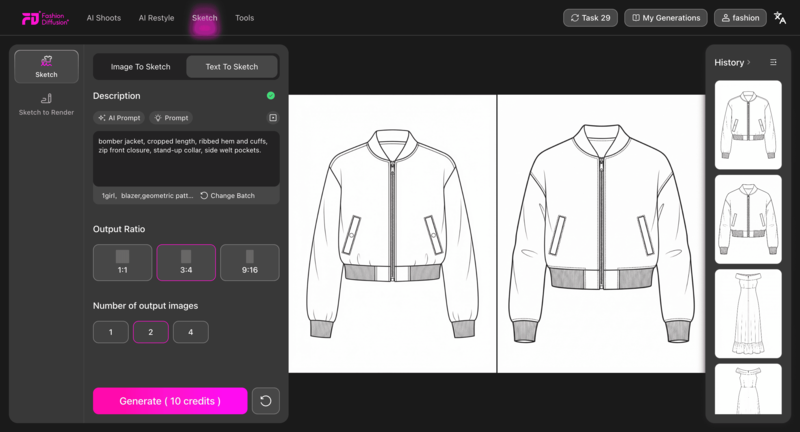This screenshot has height=432, width=800.
Task: Set number of output images to 4
Action: point(190,332)
